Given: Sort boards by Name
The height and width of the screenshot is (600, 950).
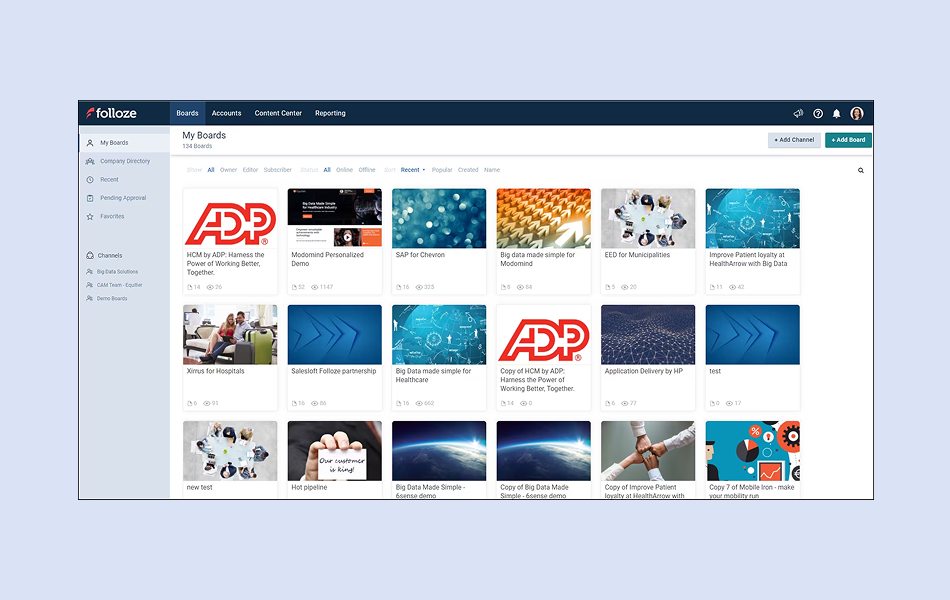Looking at the screenshot, I should point(492,170).
